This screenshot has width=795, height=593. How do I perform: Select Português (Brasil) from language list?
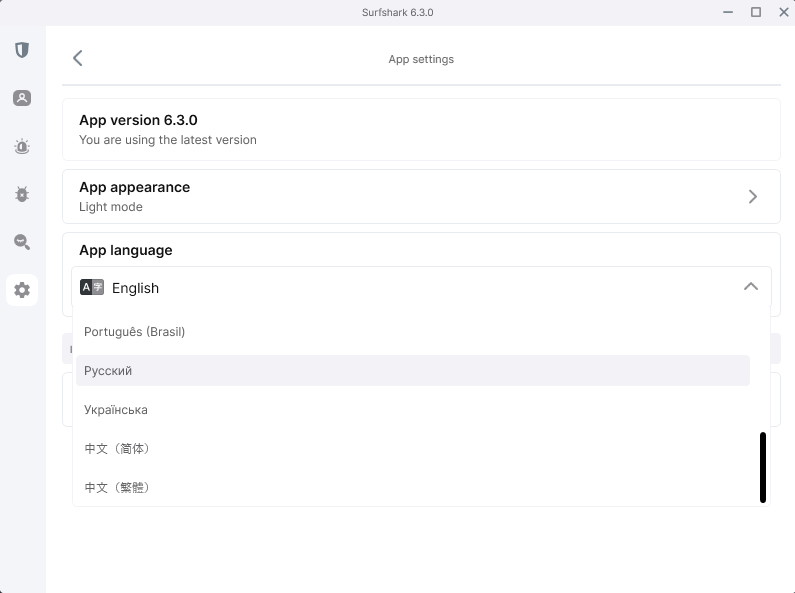pyautogui.click(x=135, y=332)
